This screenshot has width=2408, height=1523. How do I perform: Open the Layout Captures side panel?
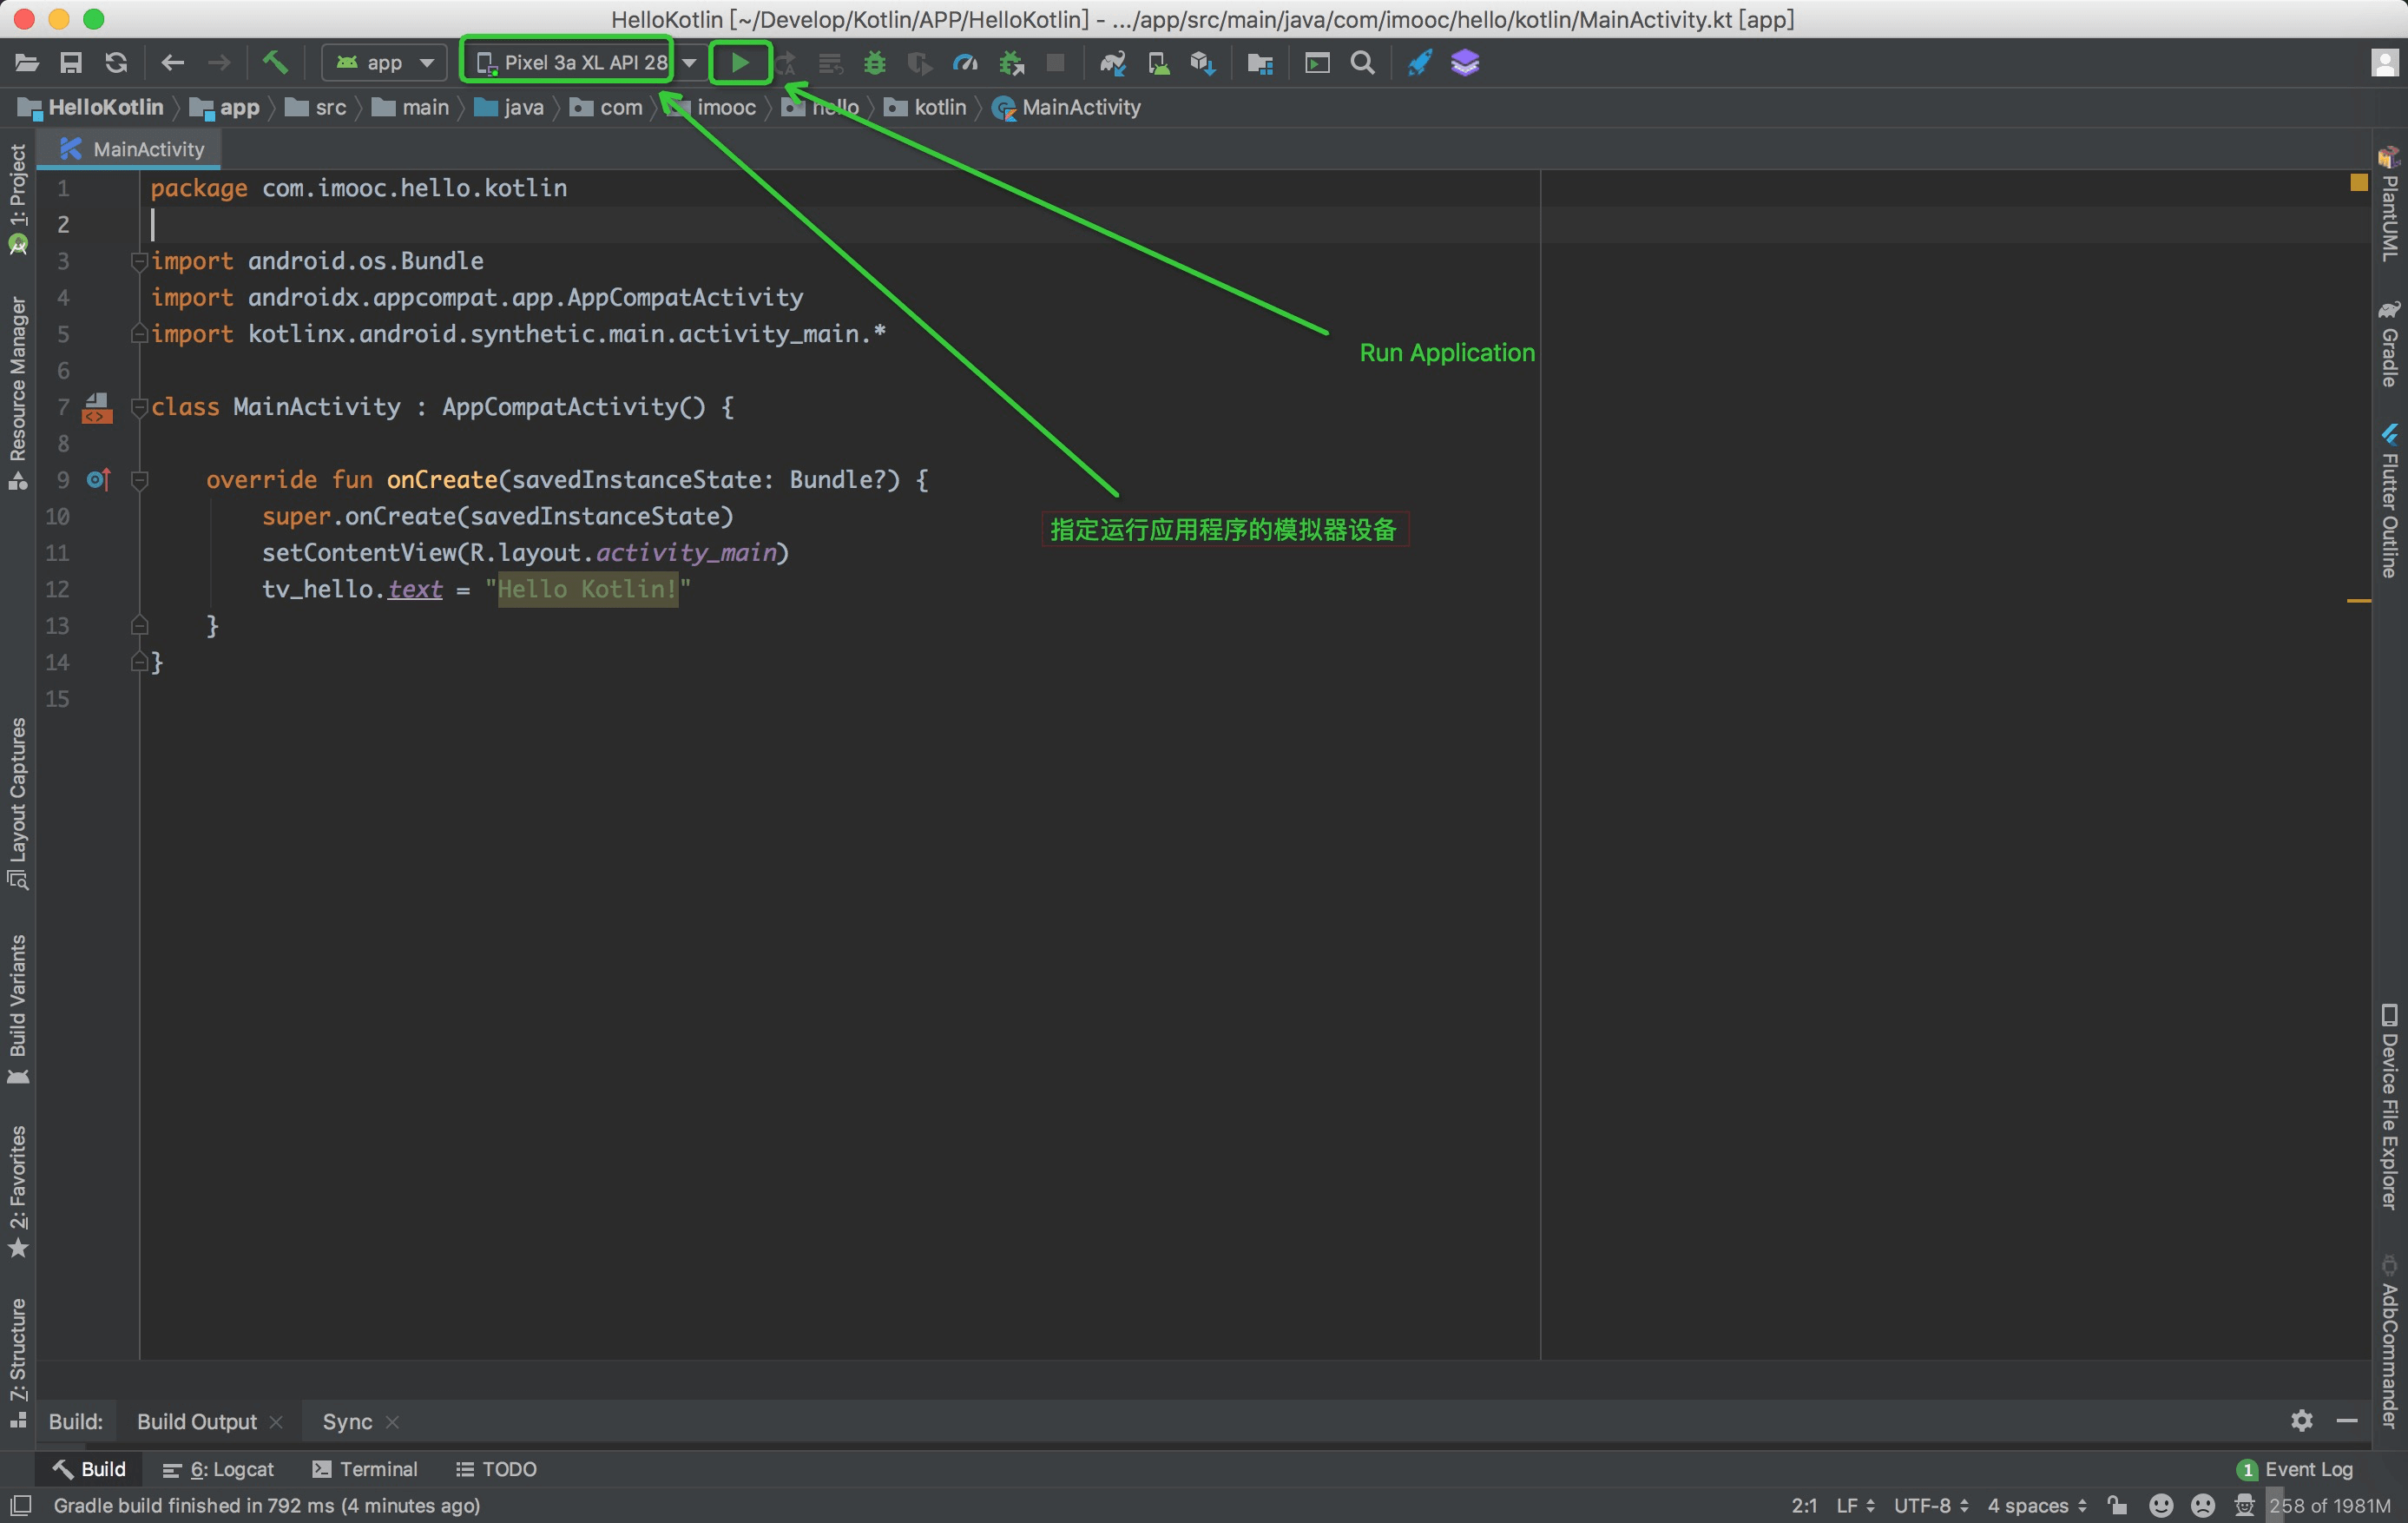18,804
